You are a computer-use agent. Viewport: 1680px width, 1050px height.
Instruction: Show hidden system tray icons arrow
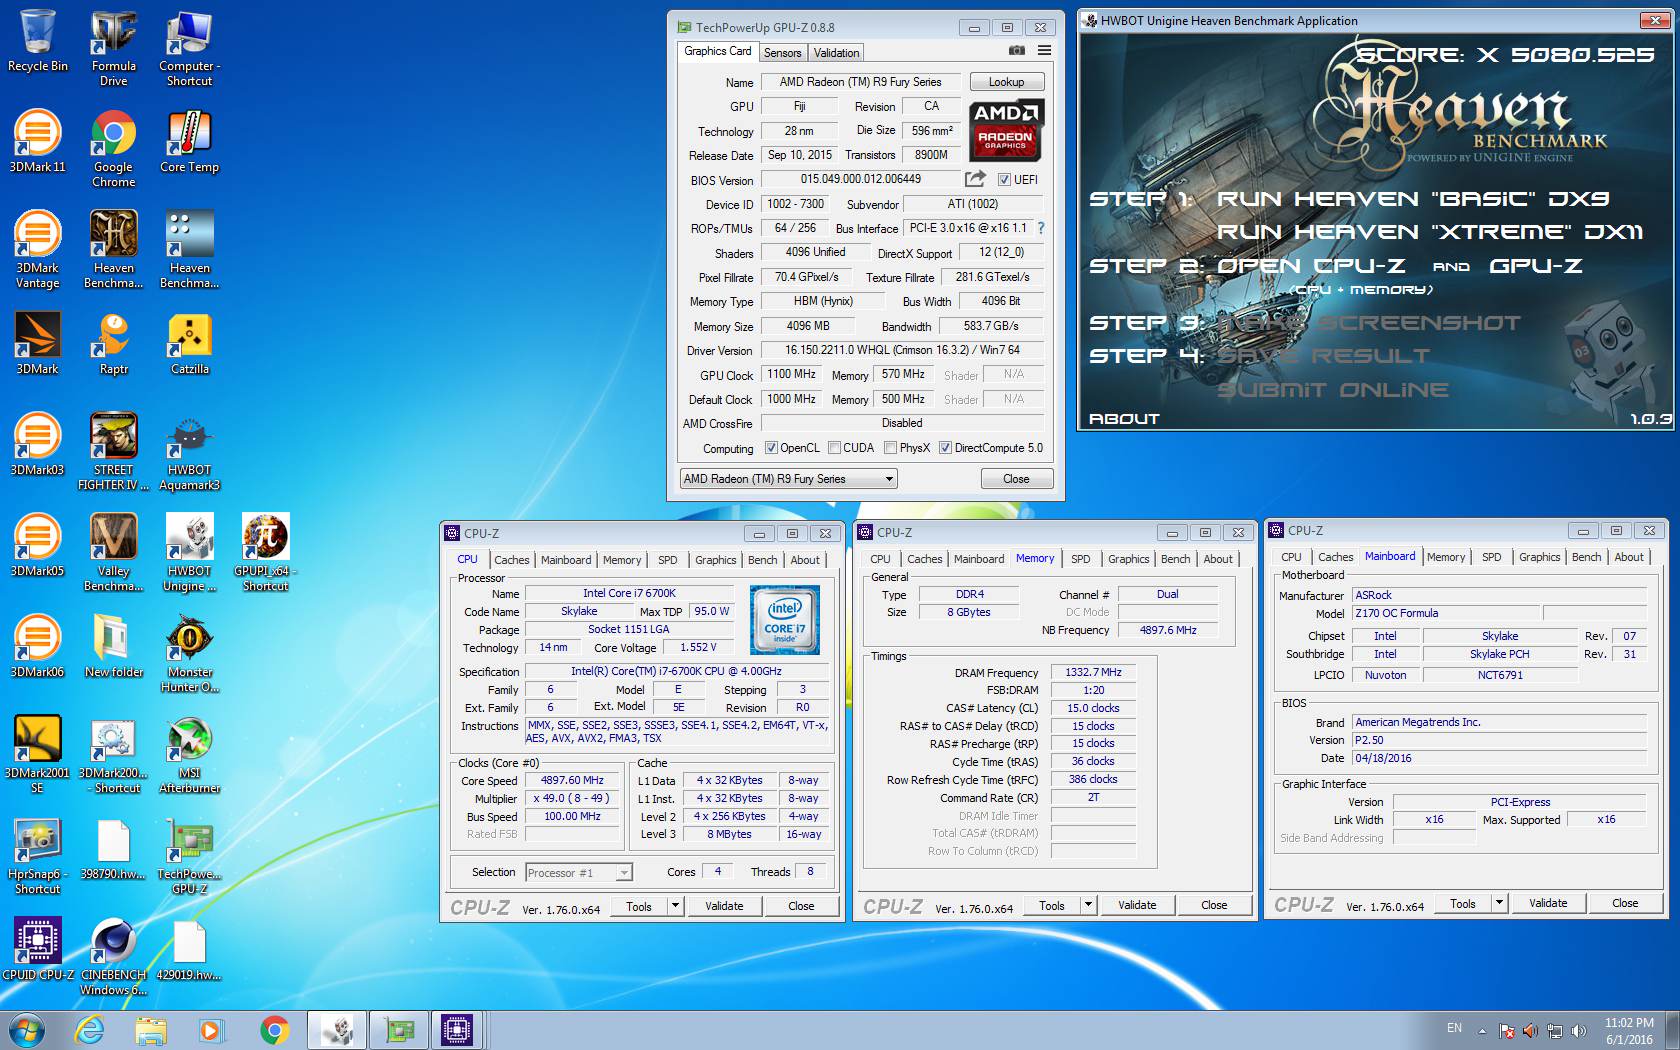(1482, 1031)
